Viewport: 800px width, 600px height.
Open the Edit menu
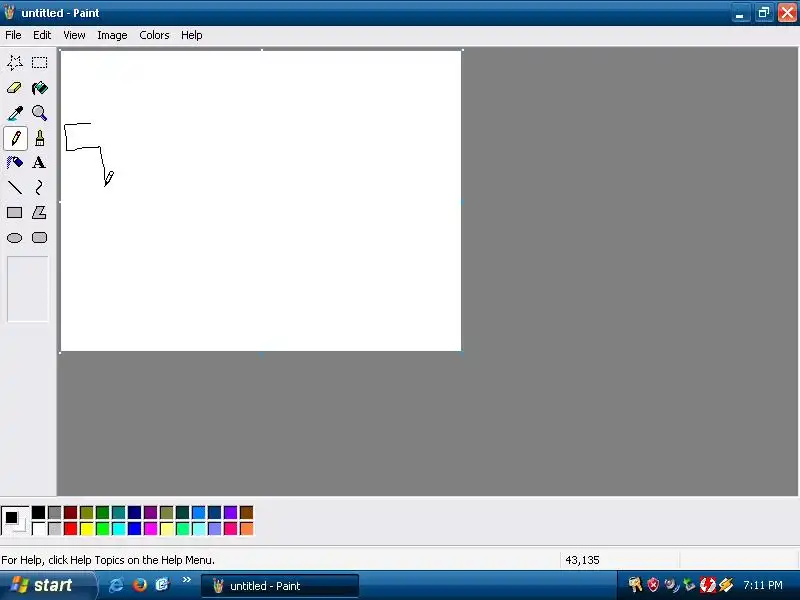pyautogui.click(x=42, y=35)
